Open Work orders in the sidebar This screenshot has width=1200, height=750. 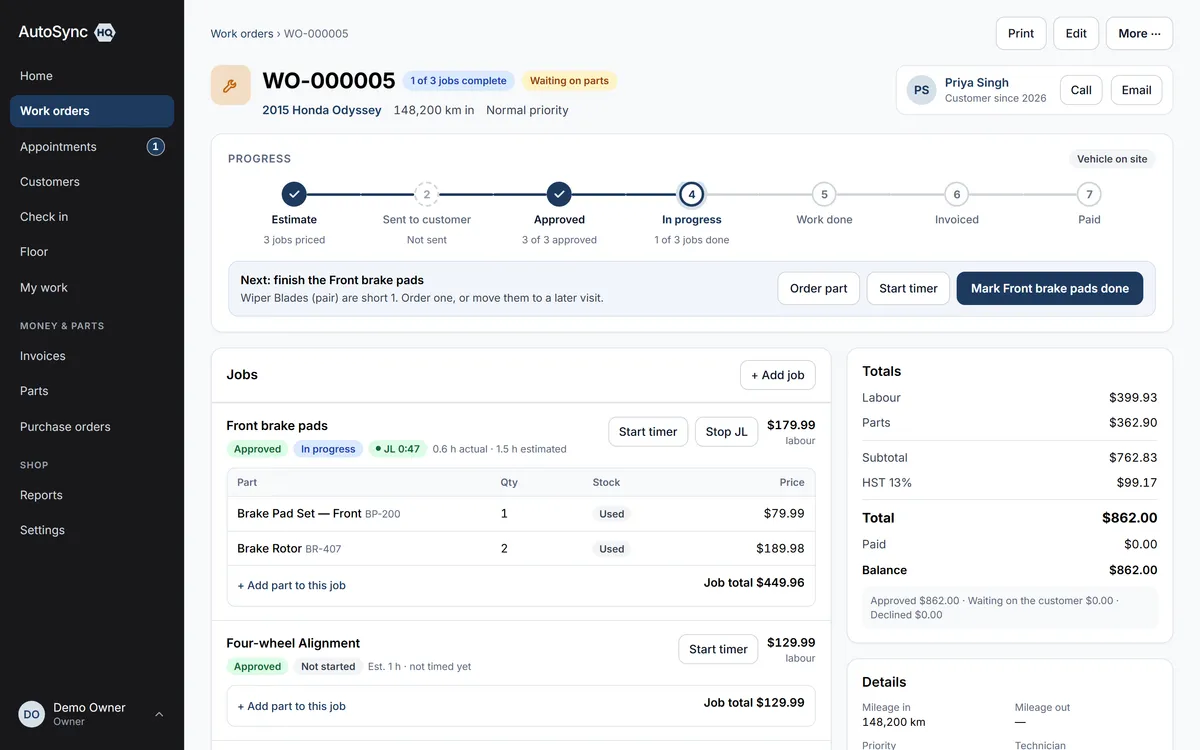pos(92,111)
